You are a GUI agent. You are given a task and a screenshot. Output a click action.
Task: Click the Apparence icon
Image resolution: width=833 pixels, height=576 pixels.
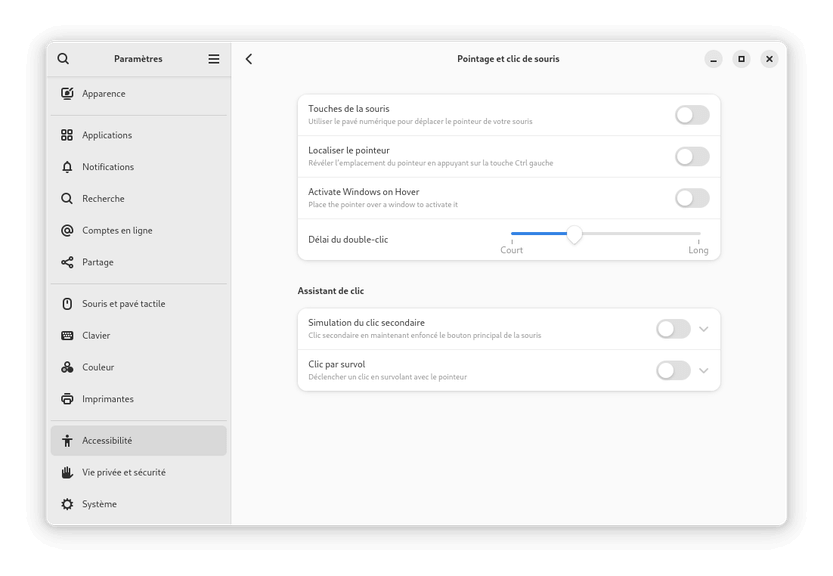click(67, 94)
